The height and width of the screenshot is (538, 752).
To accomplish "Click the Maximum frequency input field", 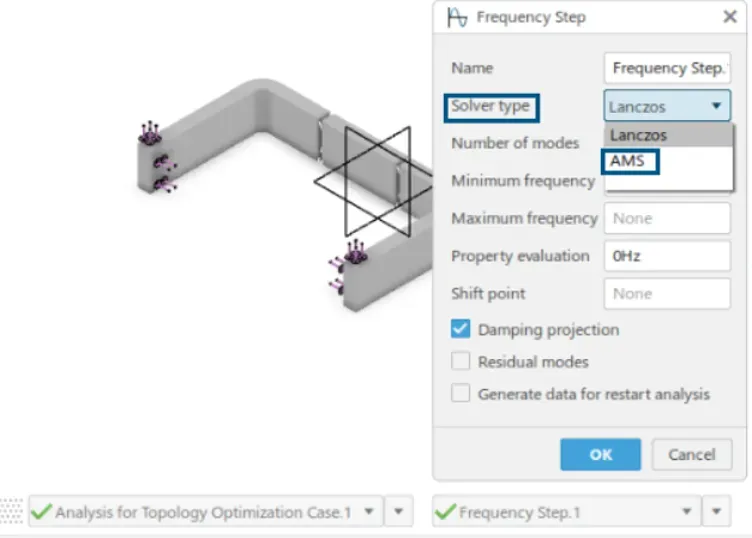I will pos(667,218).
